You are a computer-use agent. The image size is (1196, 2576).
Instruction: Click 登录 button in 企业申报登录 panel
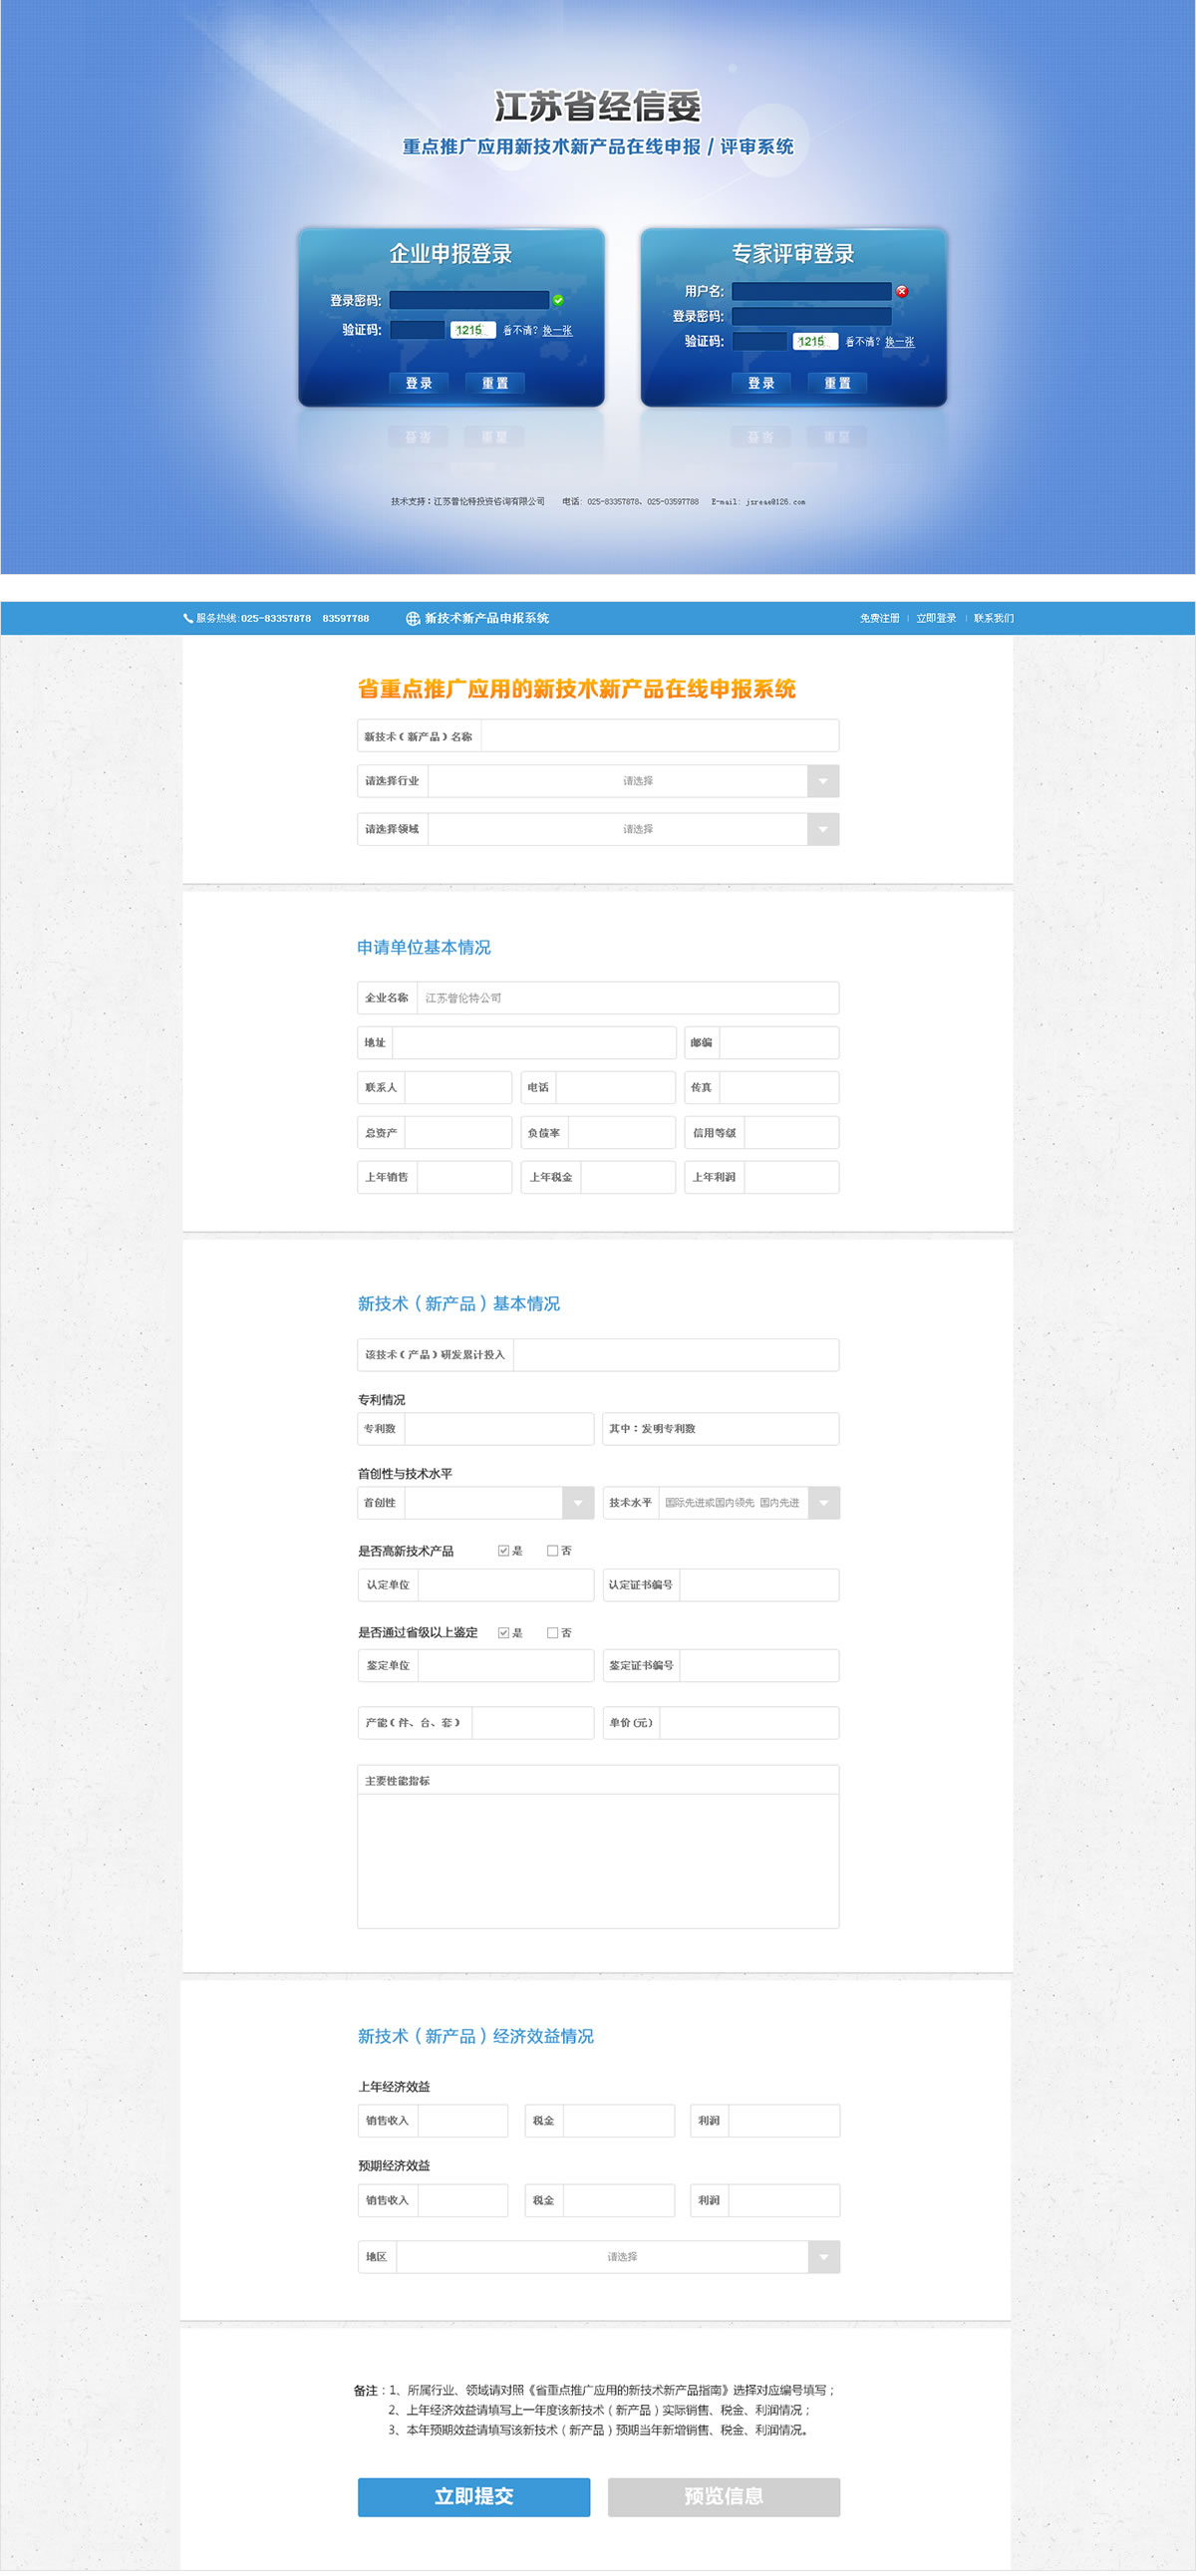click(x=419, y=383)
